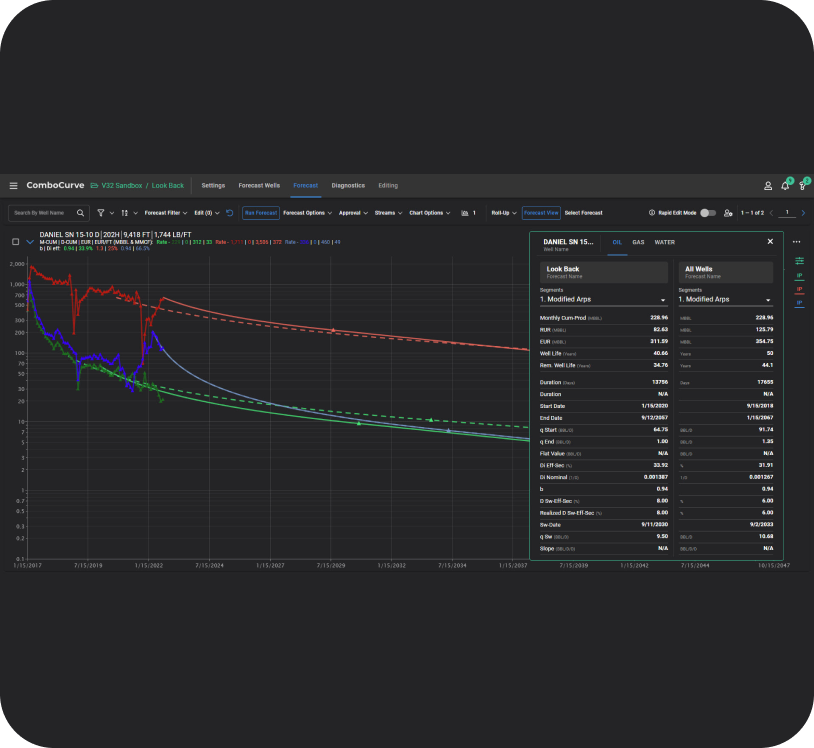
Task: Go to previous page arrow
Action: tap(771, 213)
